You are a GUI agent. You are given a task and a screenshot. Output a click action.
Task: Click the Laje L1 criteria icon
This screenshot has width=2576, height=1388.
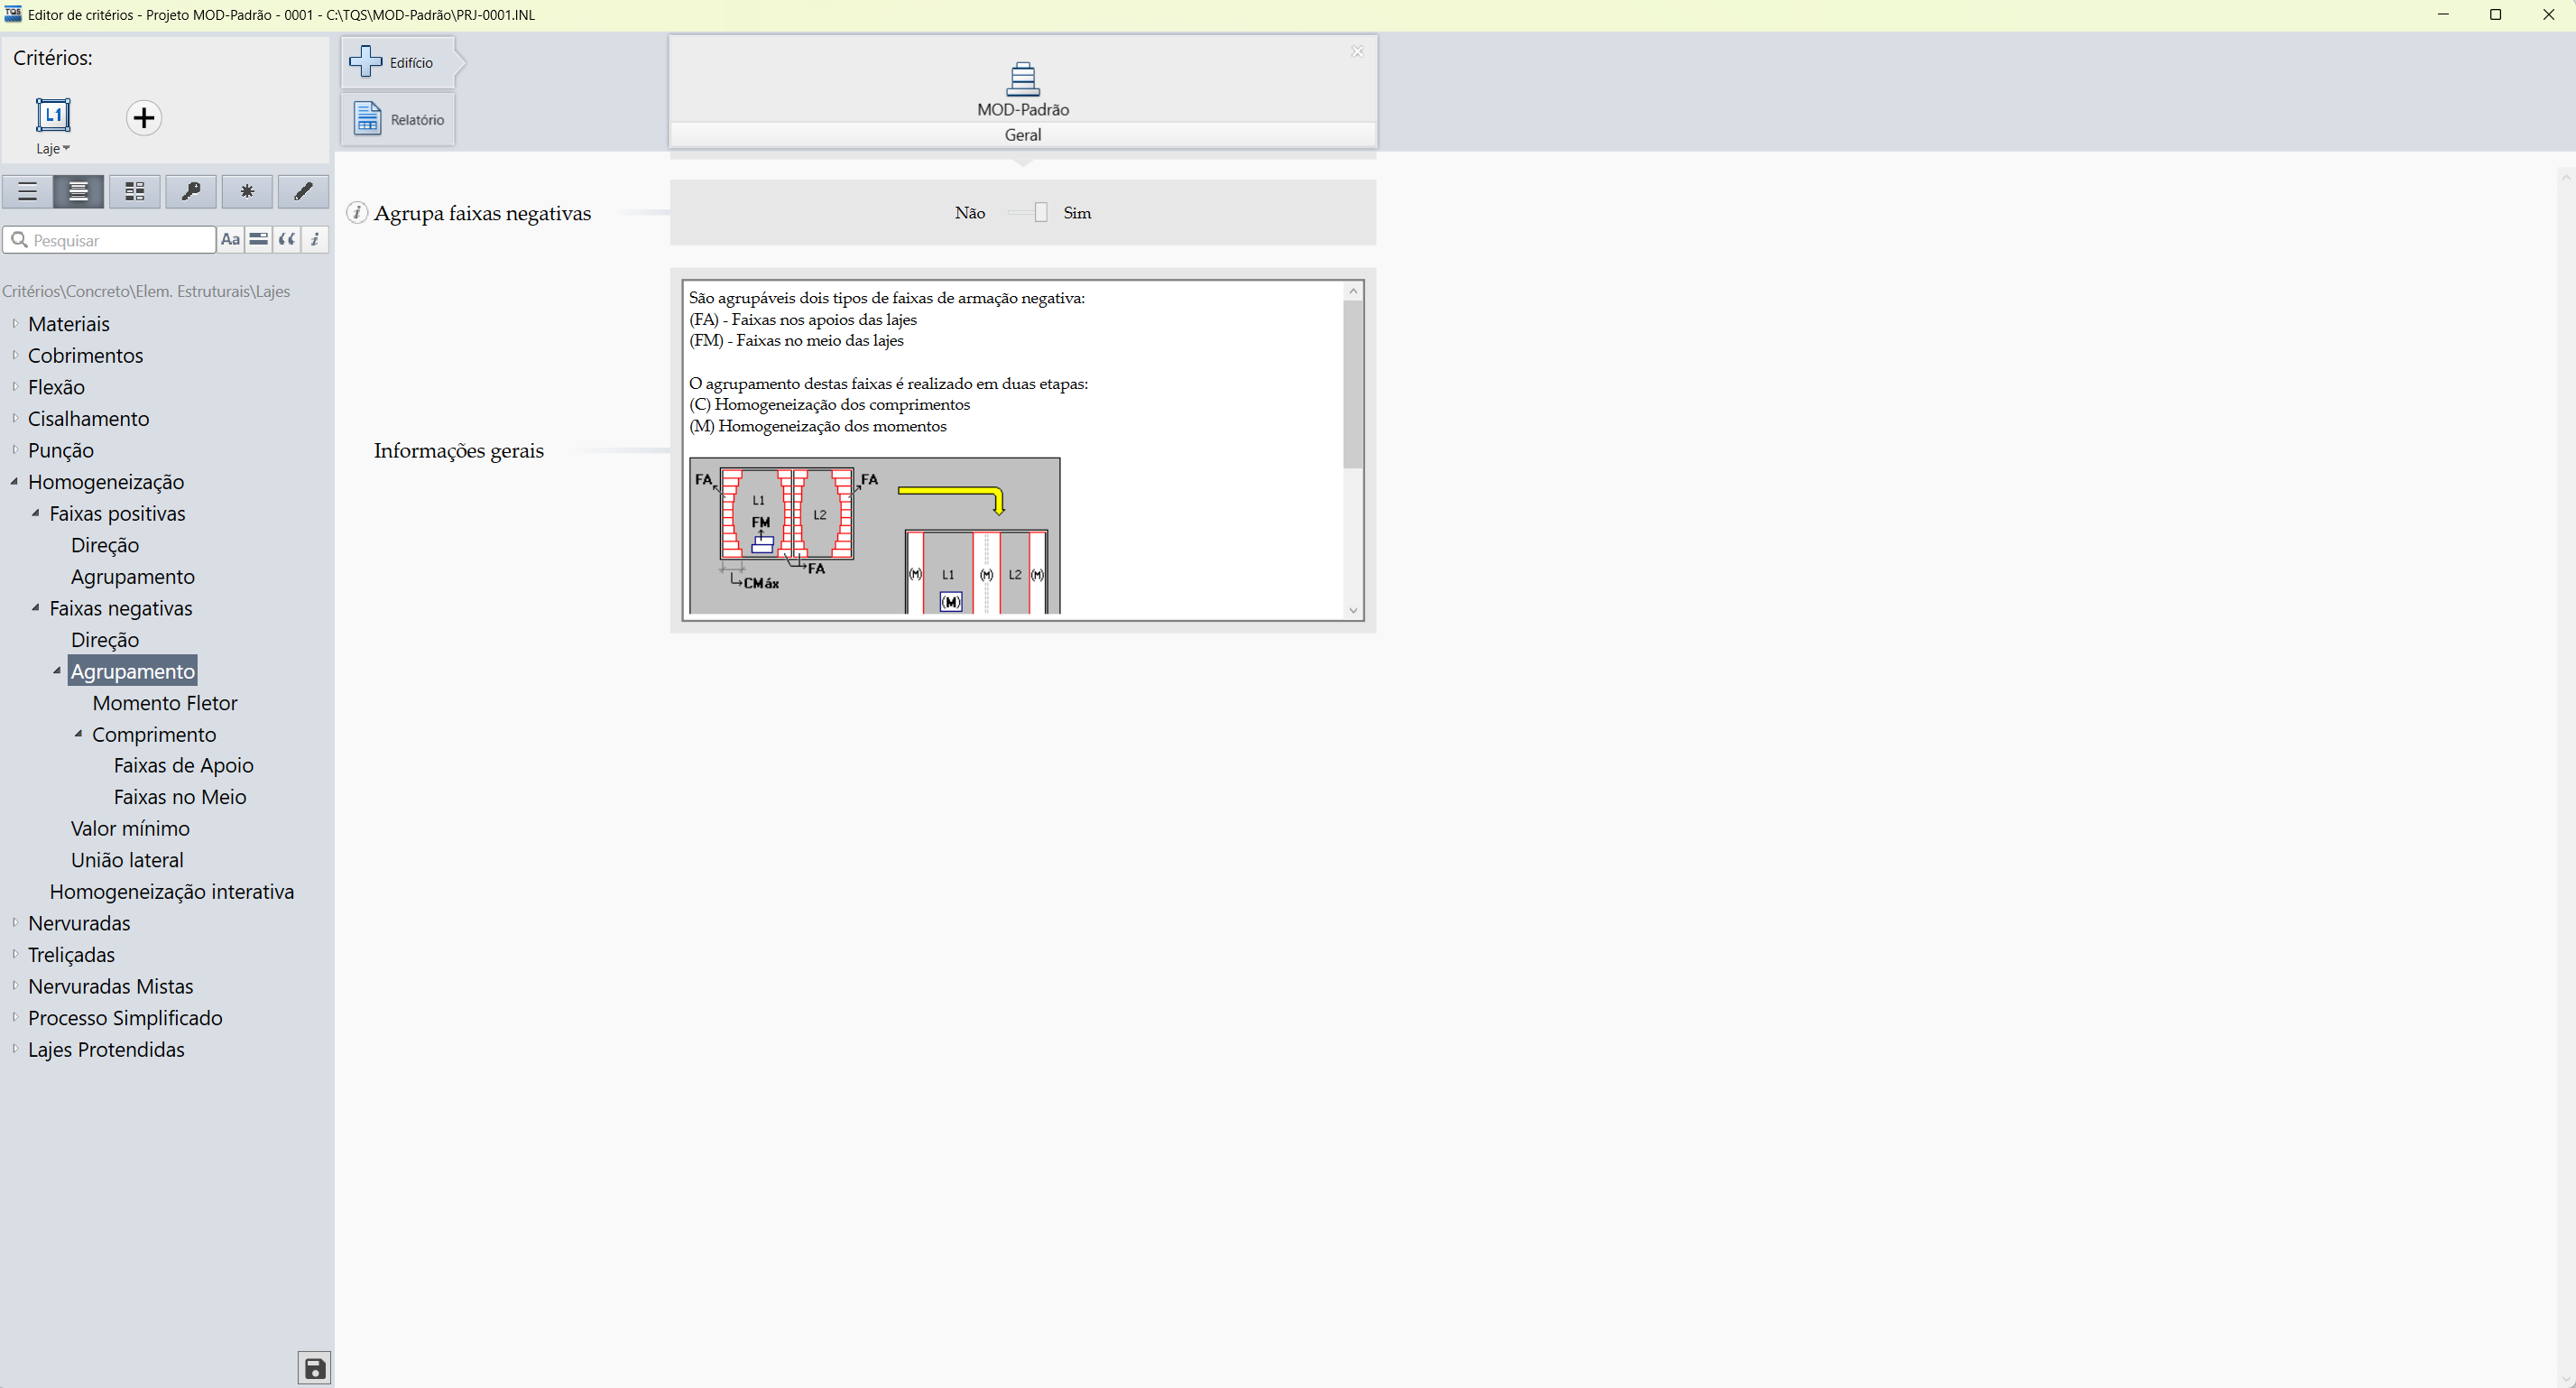[53, 115]
